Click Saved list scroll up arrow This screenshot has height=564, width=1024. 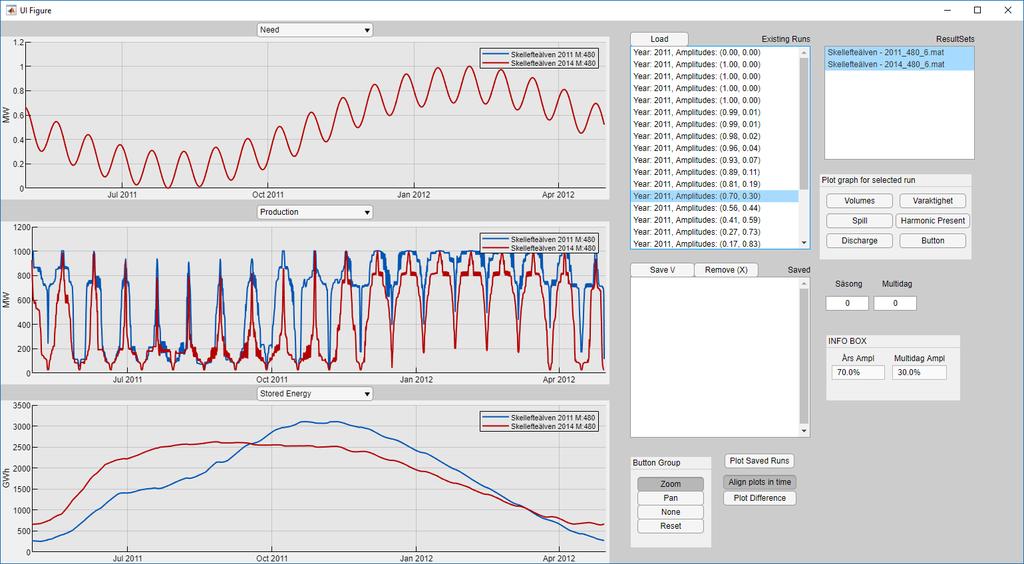pyautogui.click(x=804, y=283)
